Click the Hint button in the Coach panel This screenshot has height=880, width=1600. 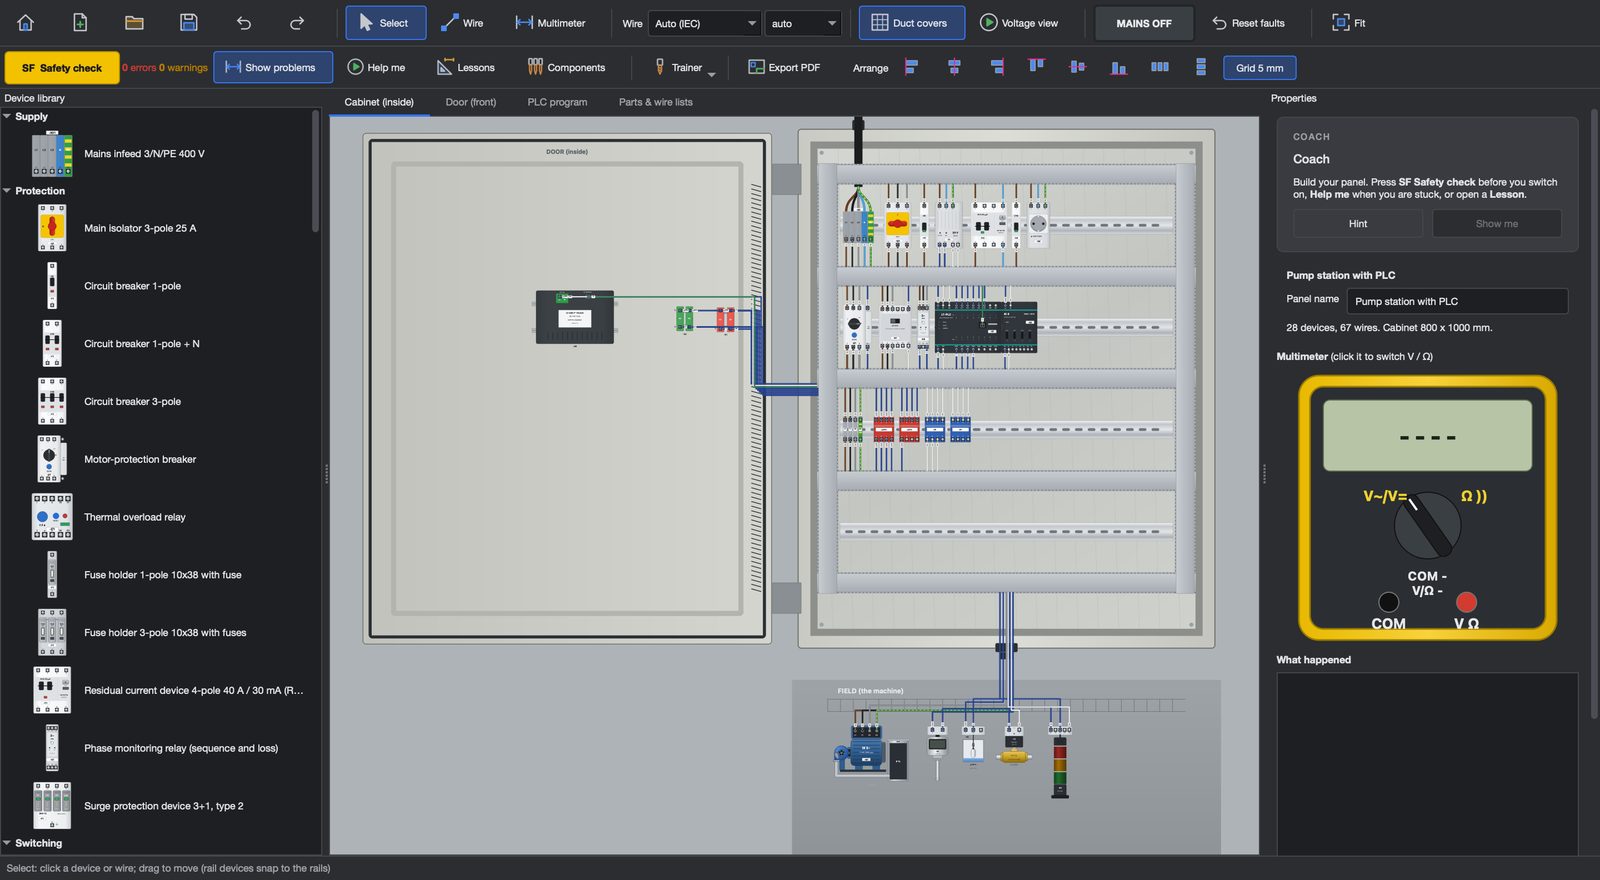[1358, 224]
